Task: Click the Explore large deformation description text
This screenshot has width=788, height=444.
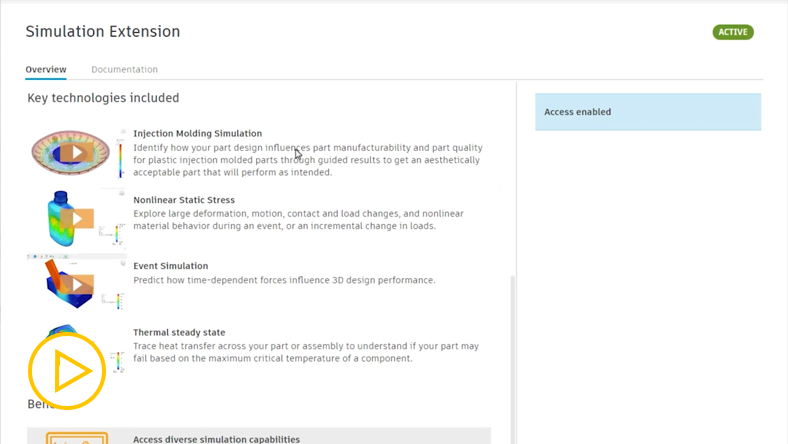Action: (x=299, y=220)
